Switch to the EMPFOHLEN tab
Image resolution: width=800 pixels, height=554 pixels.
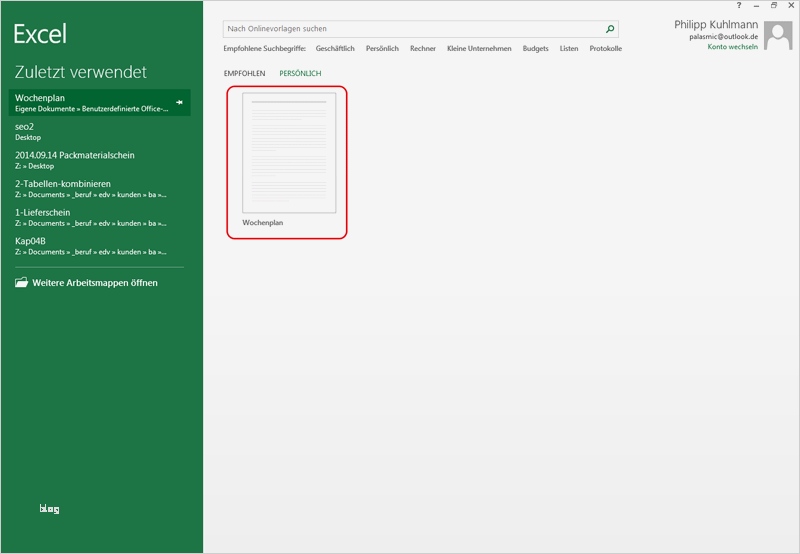click(x=244, y=73)
